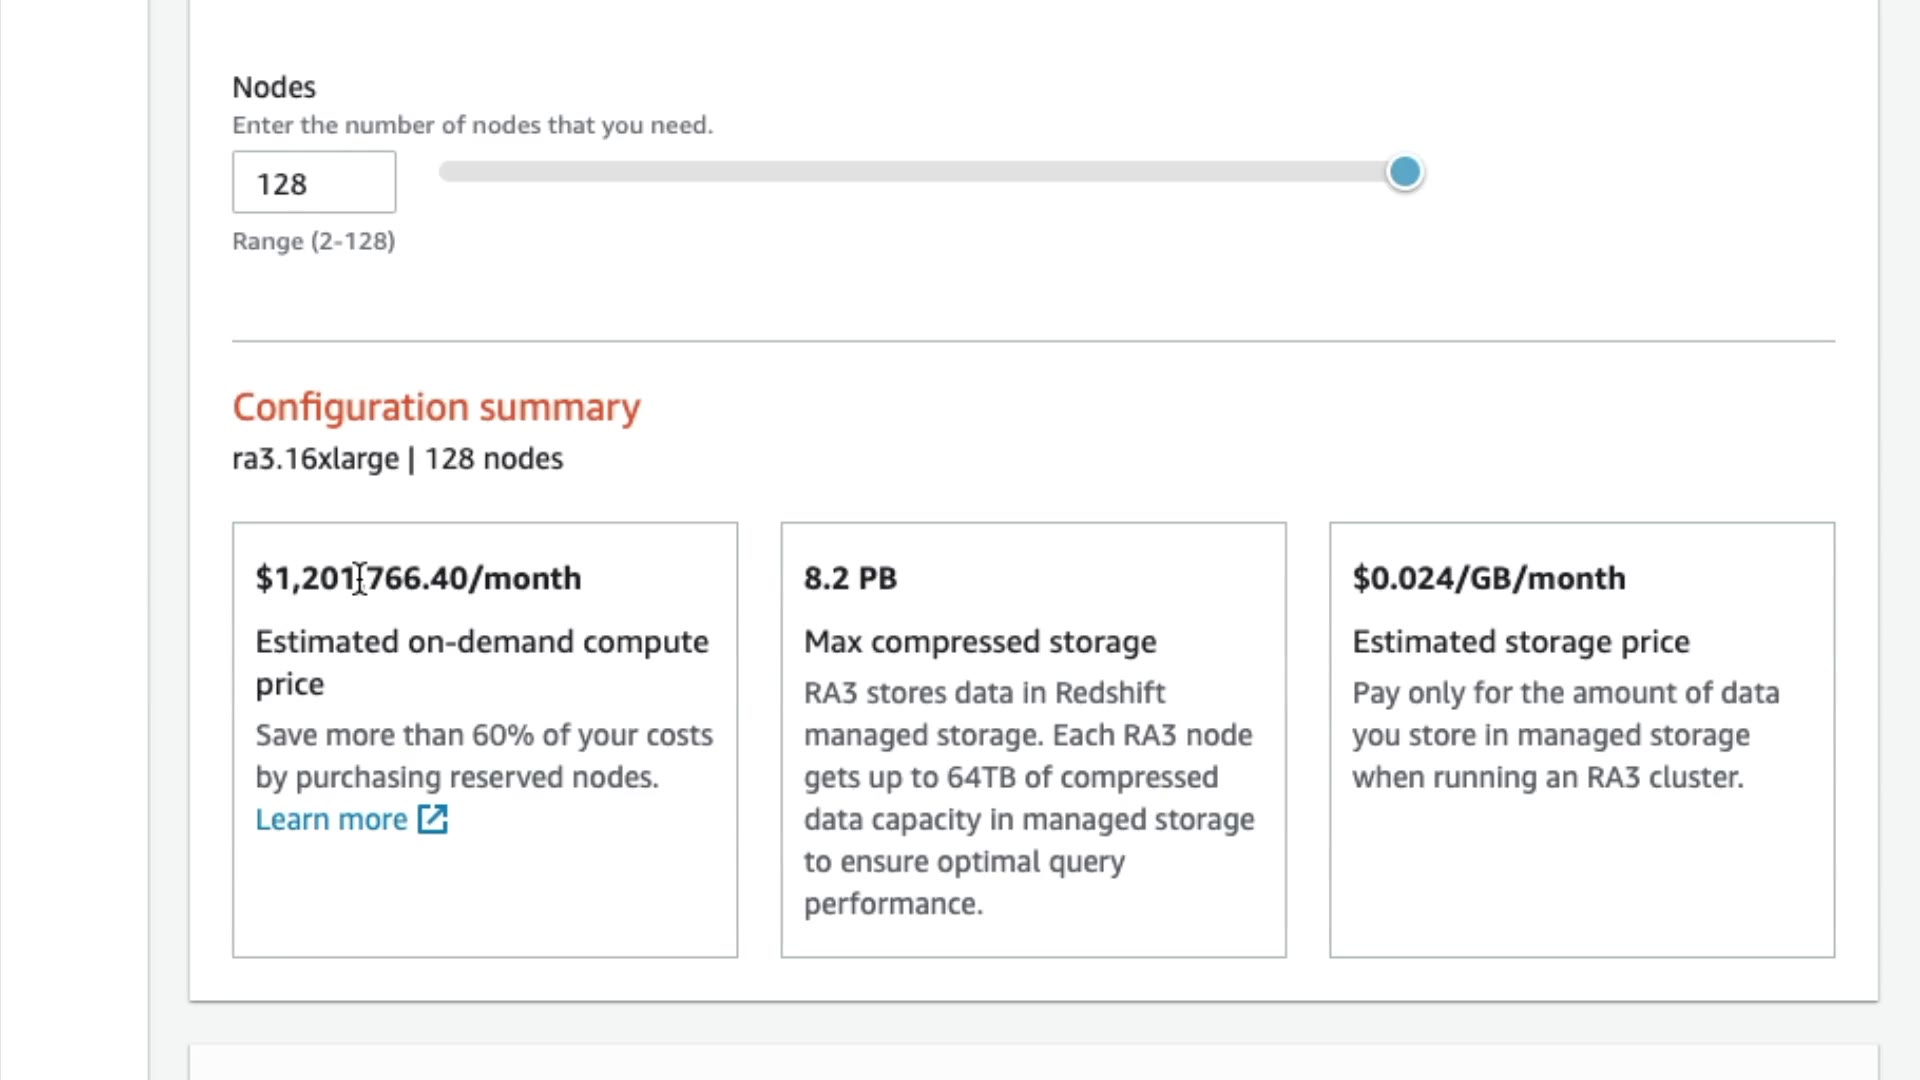Click the Pay only for data description
Viewport: 1920px width, 1080px height.
pyautogui.click(x=1565, y=735)
